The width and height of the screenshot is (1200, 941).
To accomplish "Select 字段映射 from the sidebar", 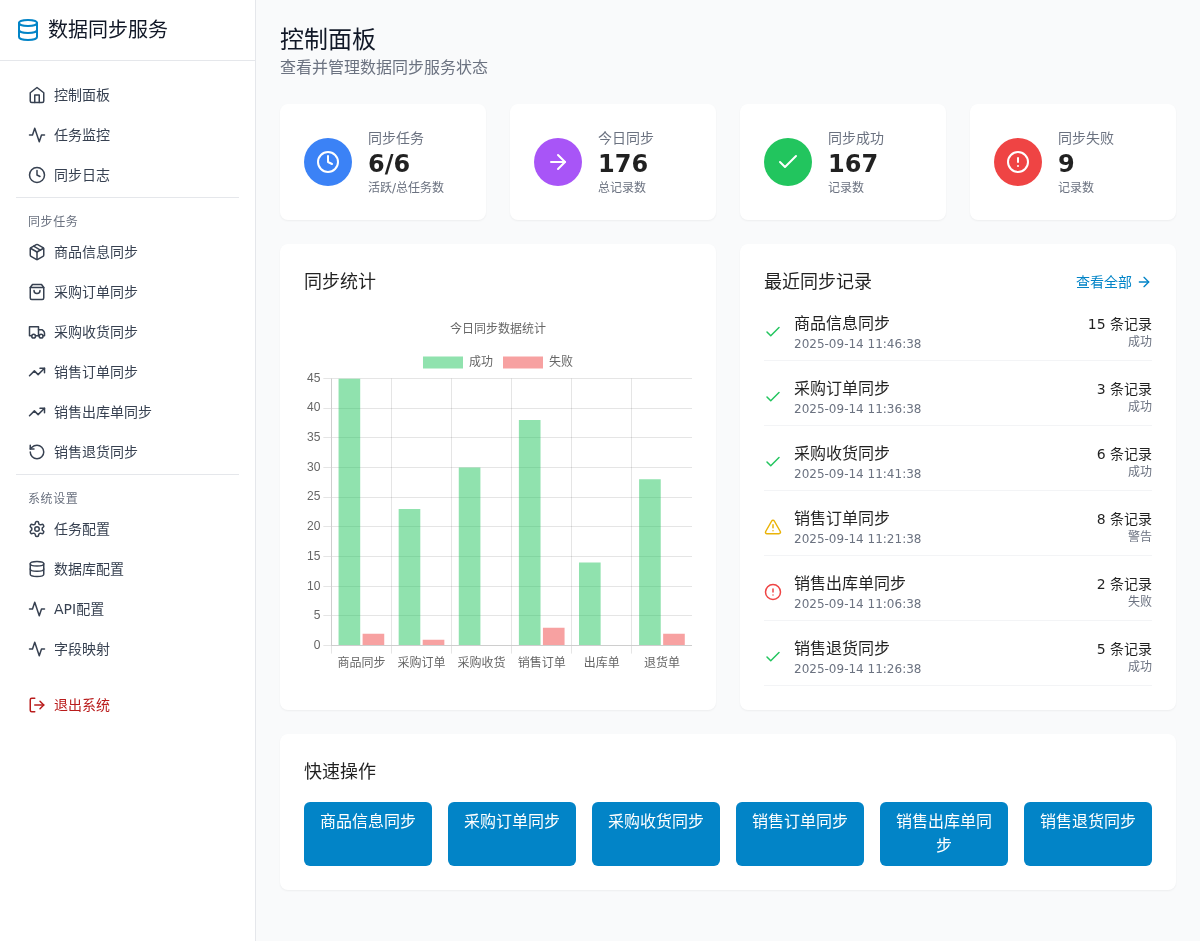I will point(82,649).
